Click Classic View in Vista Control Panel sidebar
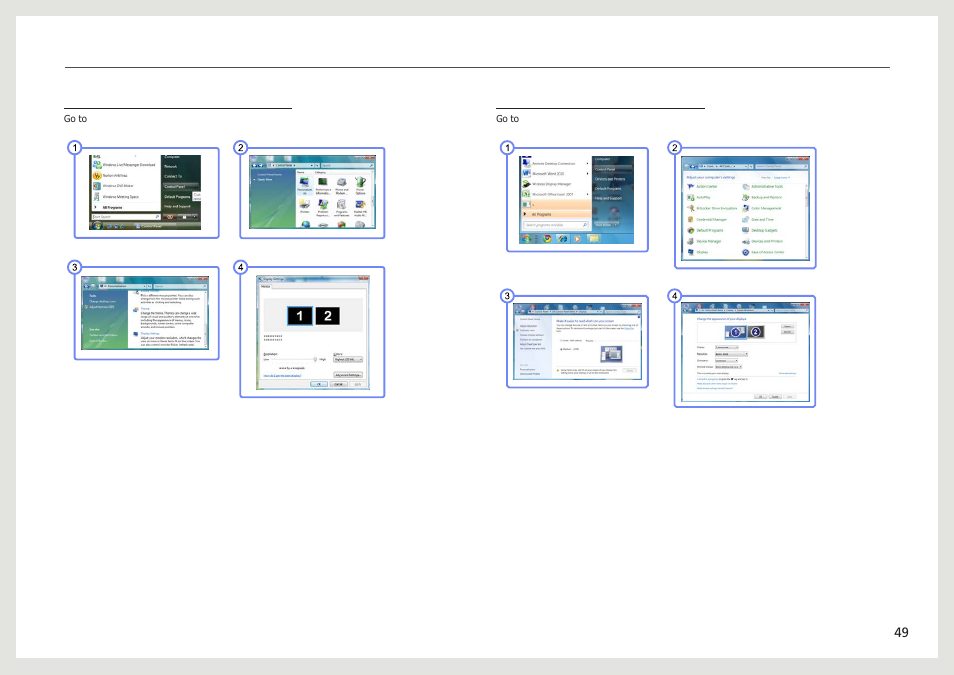The height and width of the screenshot is (675, 954). tap(265, 180)
